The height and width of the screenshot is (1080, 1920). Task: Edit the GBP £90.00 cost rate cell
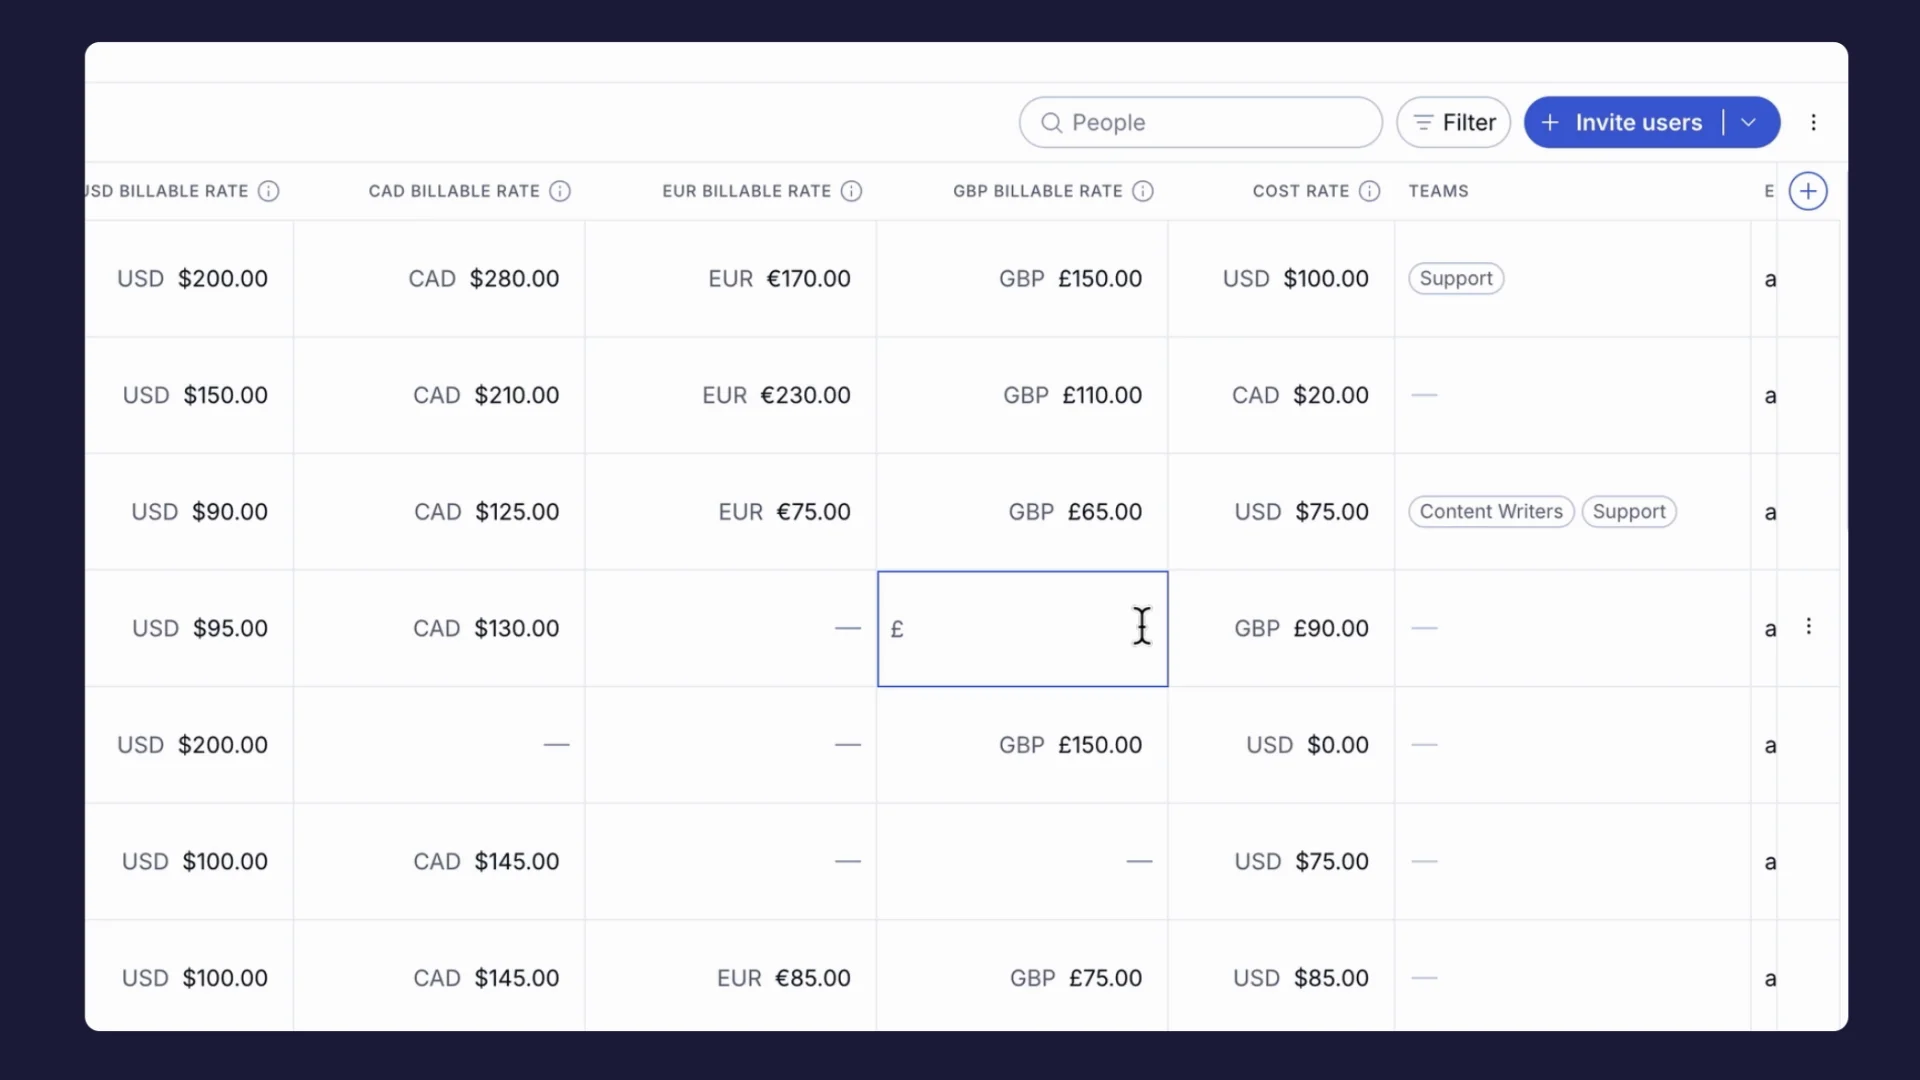[1301, 629]
